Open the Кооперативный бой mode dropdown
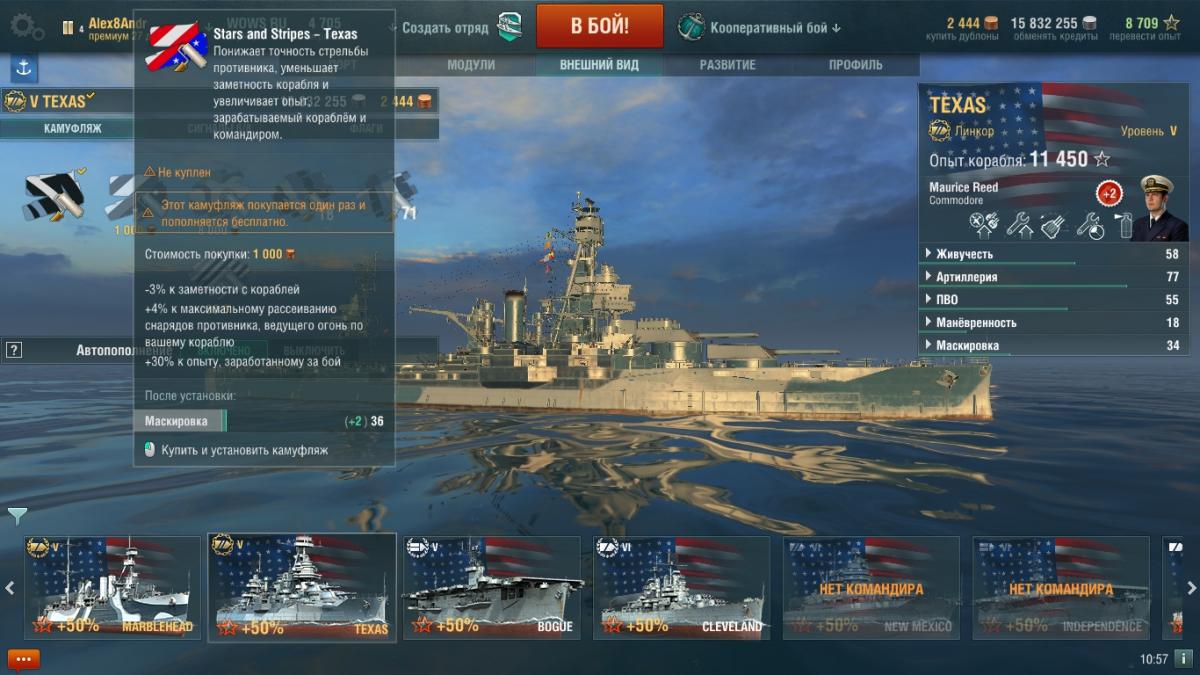The image size is (1200, 675). pos(760,28)
